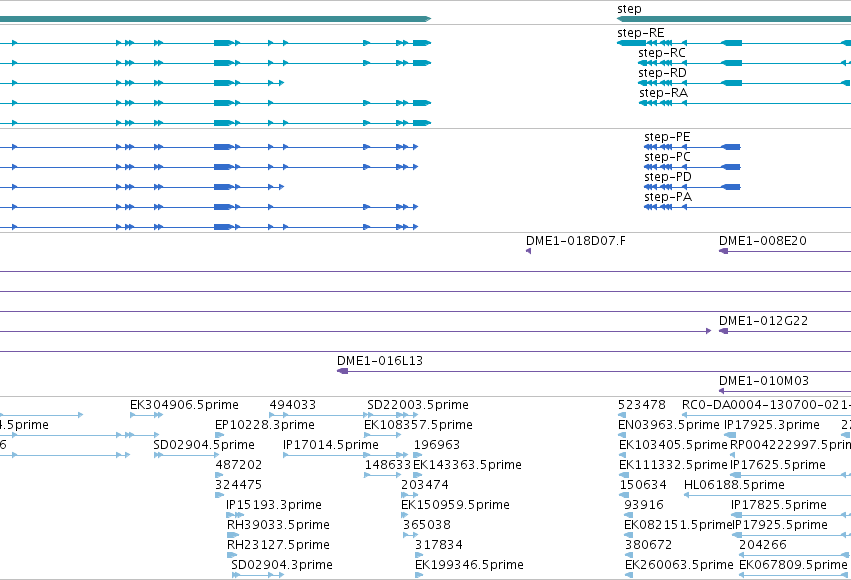Select the EK150959.5prime EST label

coord(455,505)
